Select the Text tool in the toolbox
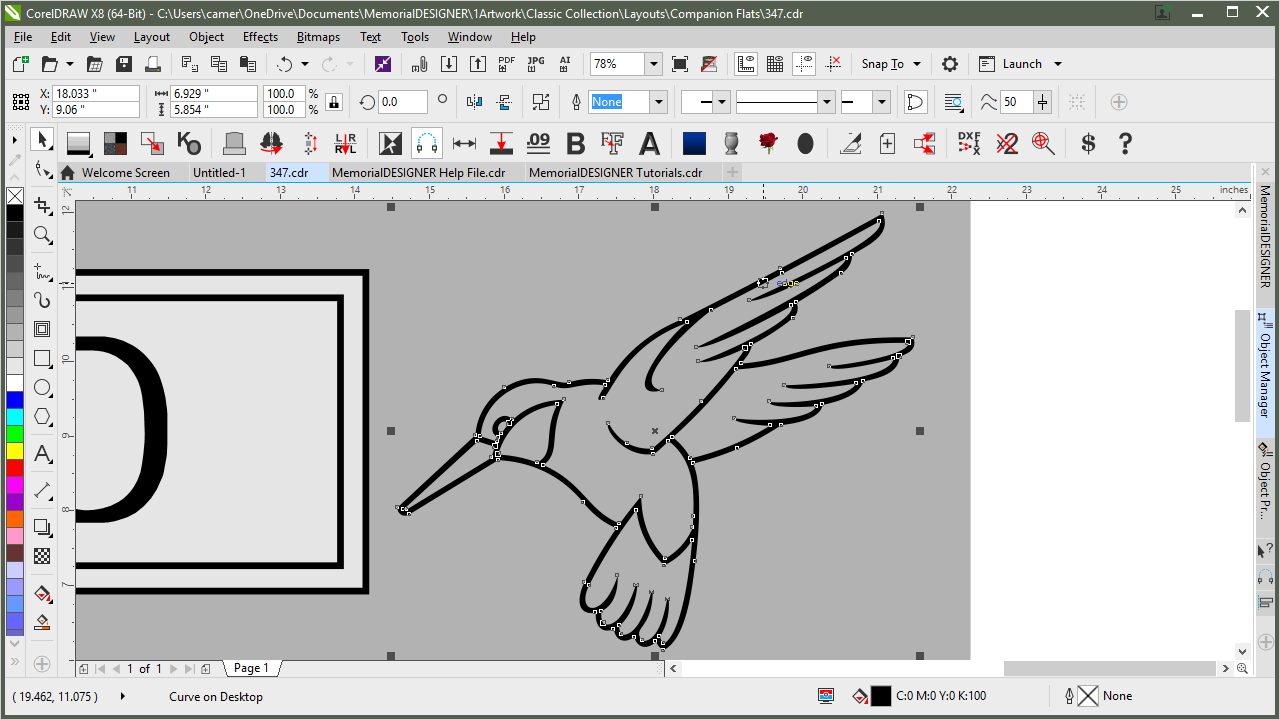 42,454
